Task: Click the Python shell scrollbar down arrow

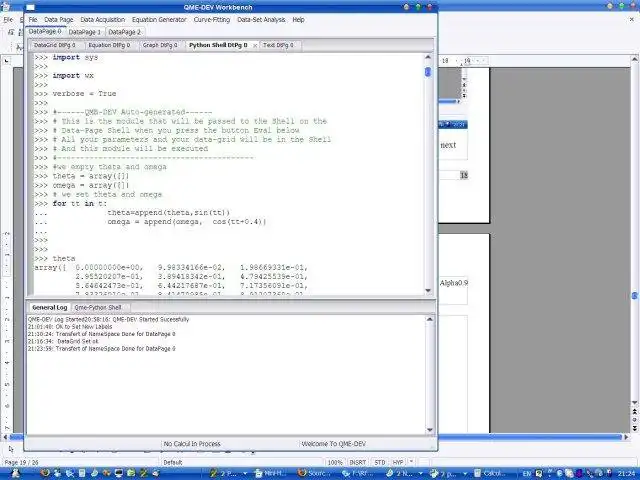Action: point(428,290)
